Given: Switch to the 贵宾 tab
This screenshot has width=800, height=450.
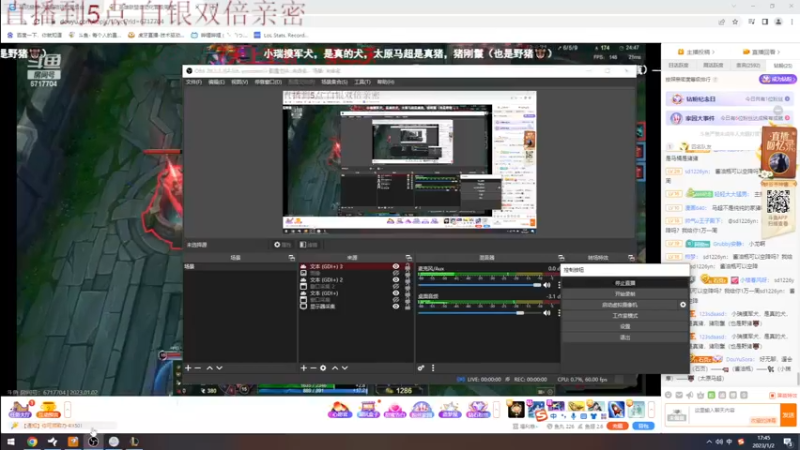Looking at the screenshot, I should (748, 65).
